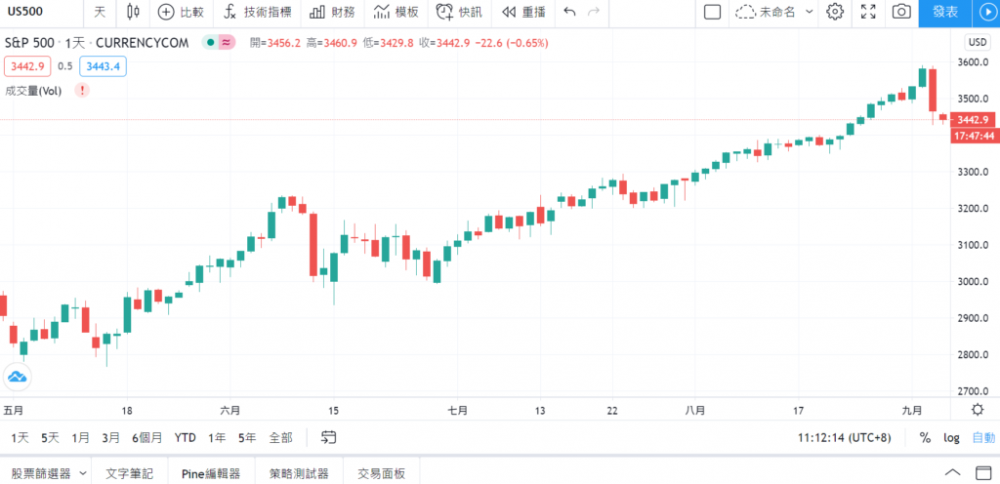Open the 未命名 saved layout dropdown

774,11
